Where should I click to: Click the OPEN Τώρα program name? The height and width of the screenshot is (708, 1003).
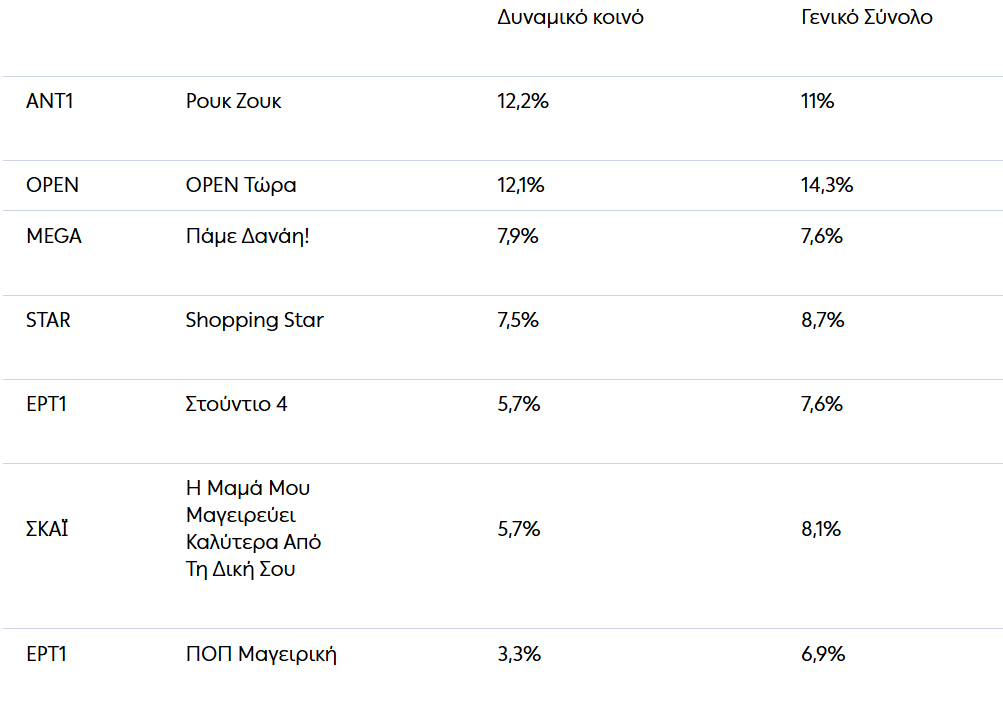(241, 185)
